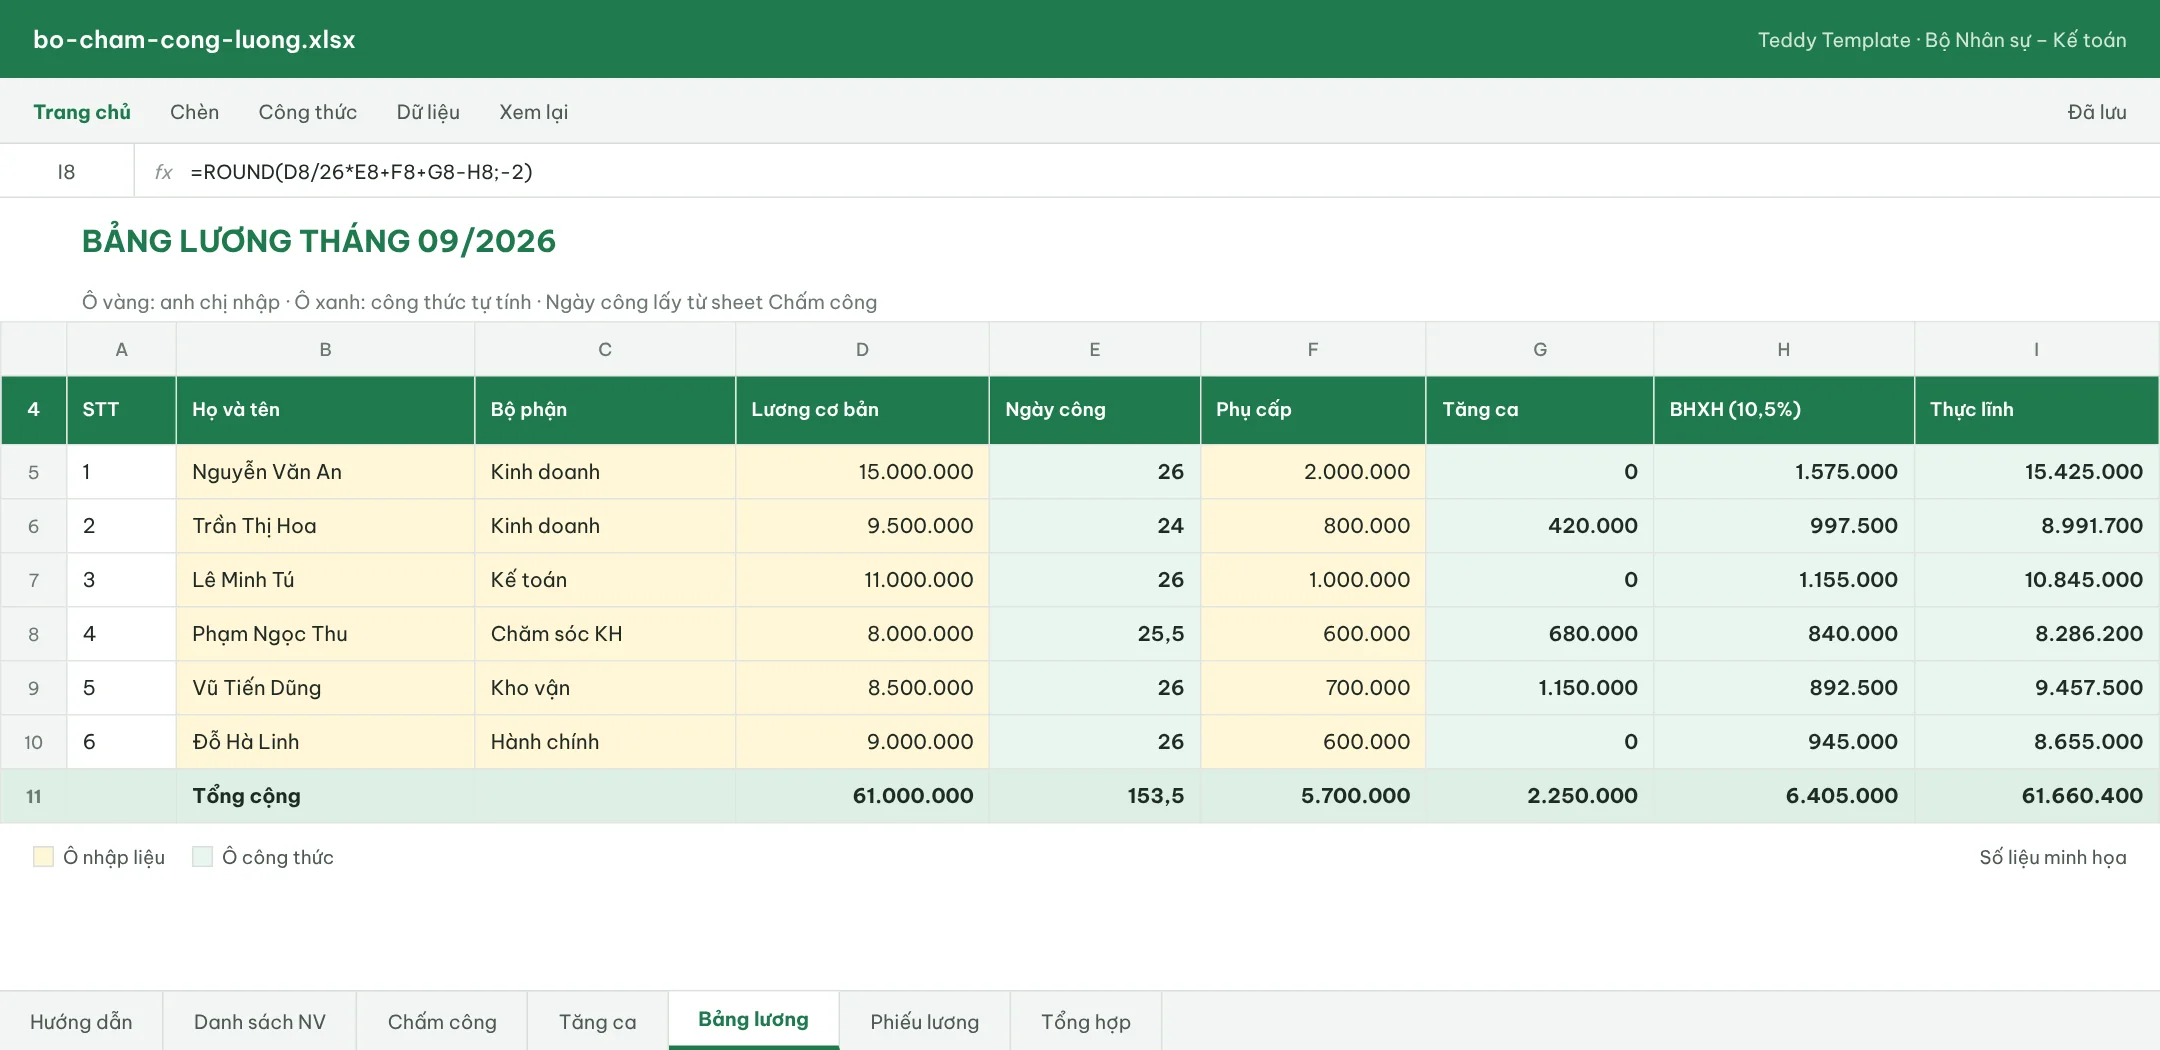Click basic salary 15.000.000 cell

(x=862, y=472)
